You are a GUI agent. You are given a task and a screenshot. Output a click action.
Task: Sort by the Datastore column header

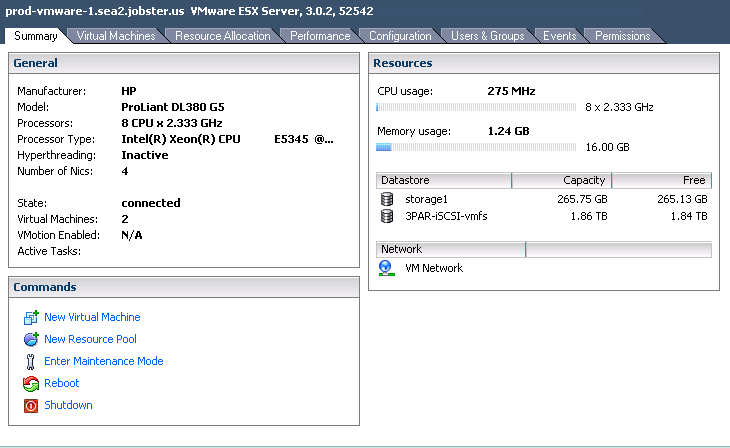coord(444,180)
